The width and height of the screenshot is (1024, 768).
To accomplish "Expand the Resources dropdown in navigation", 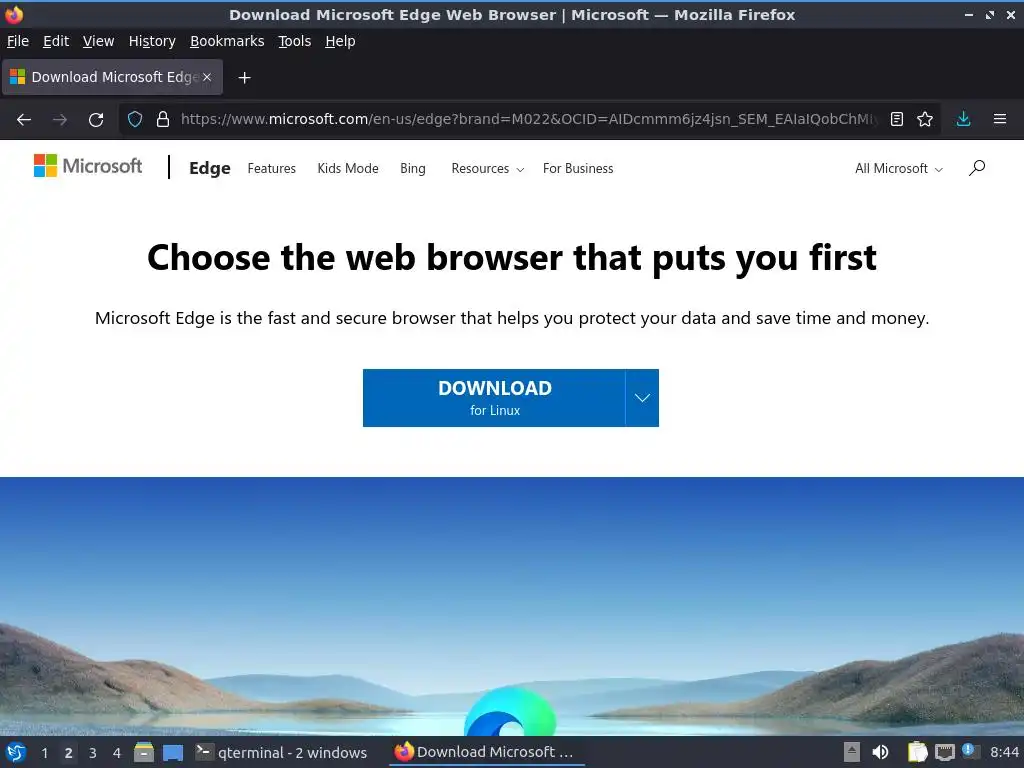I will pos(487,168).
